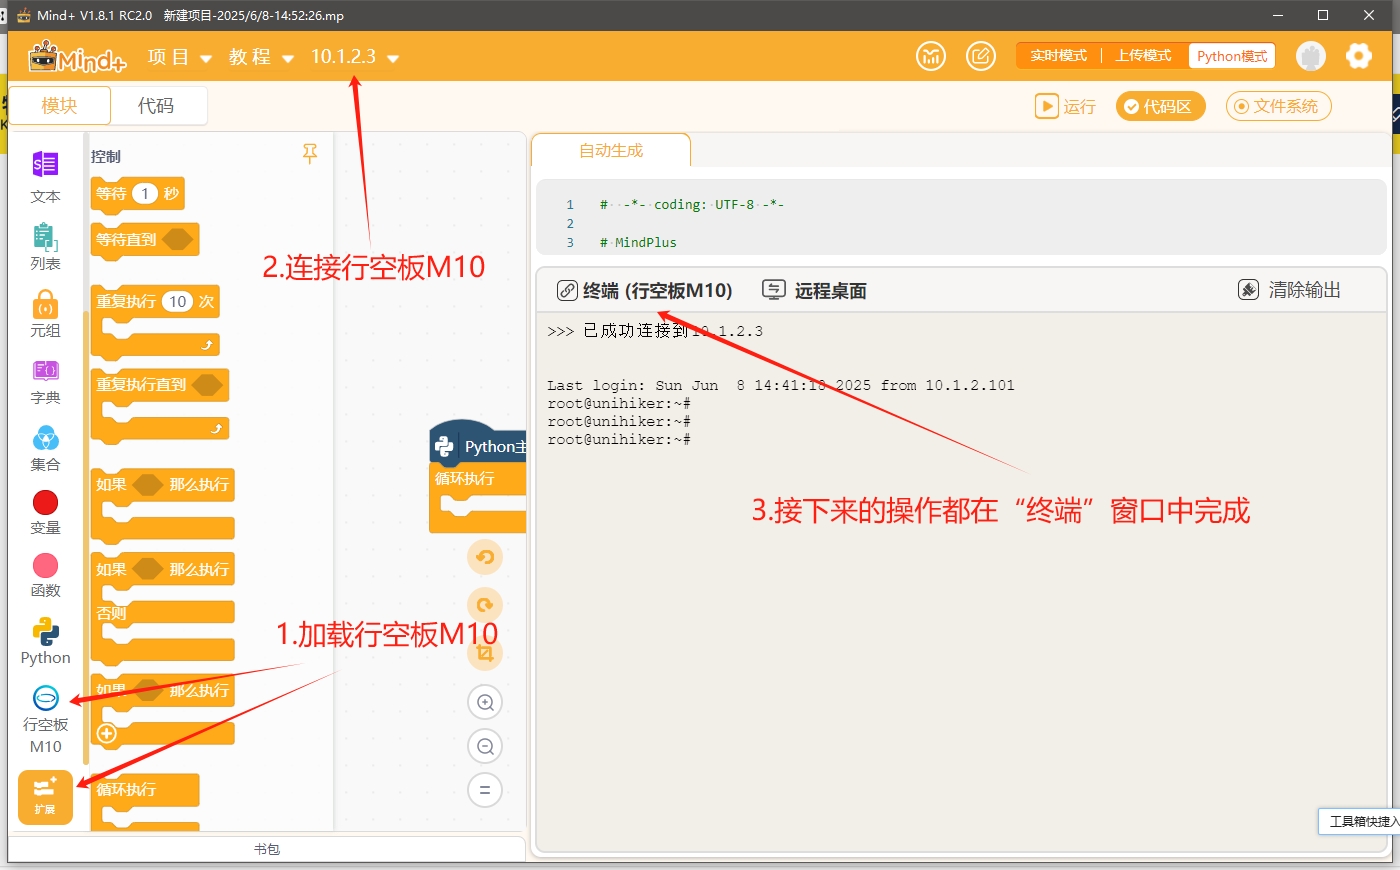This screenshot has width=1400, height=870.
Task: Click the 控制 palette heading
Action: click(106, 156)
